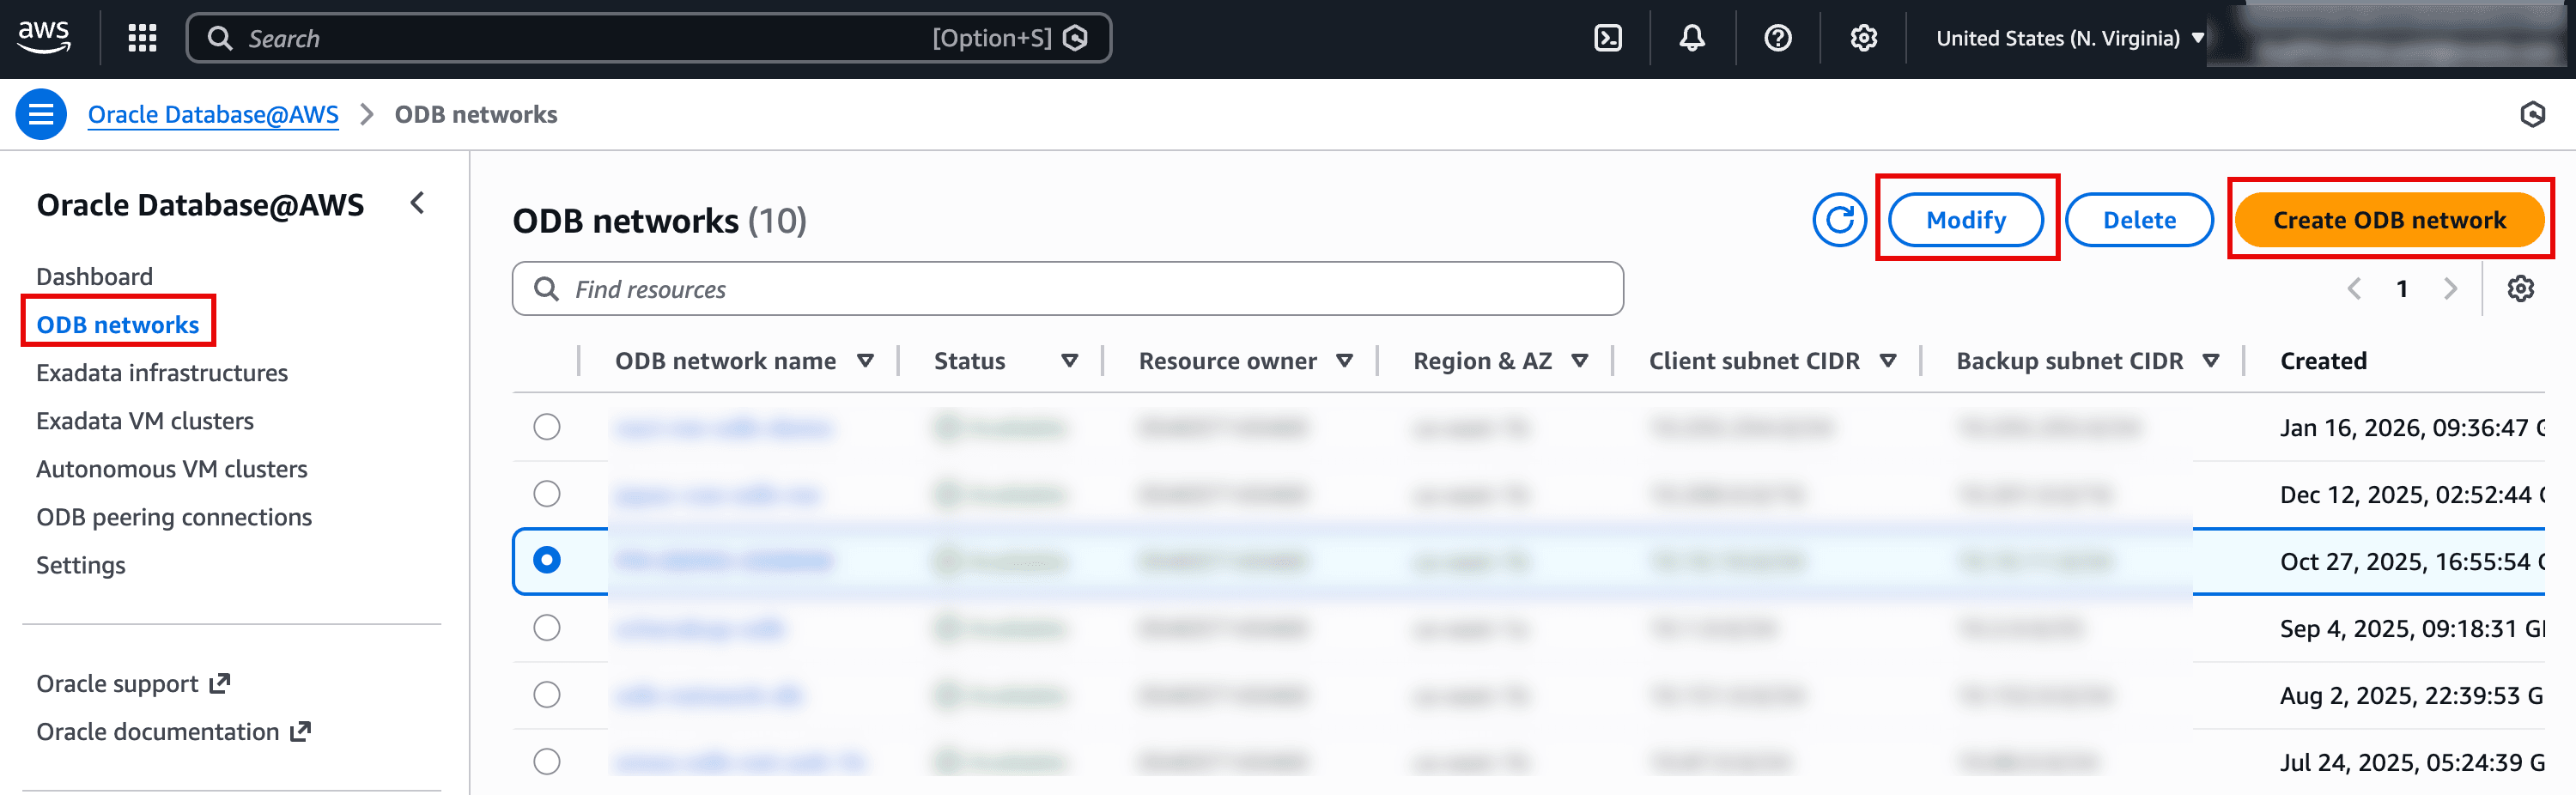The width and height of the screenshot is (2576, 795).
Task: Open ODB peering connections page
Action: click(x=174, y=516)
